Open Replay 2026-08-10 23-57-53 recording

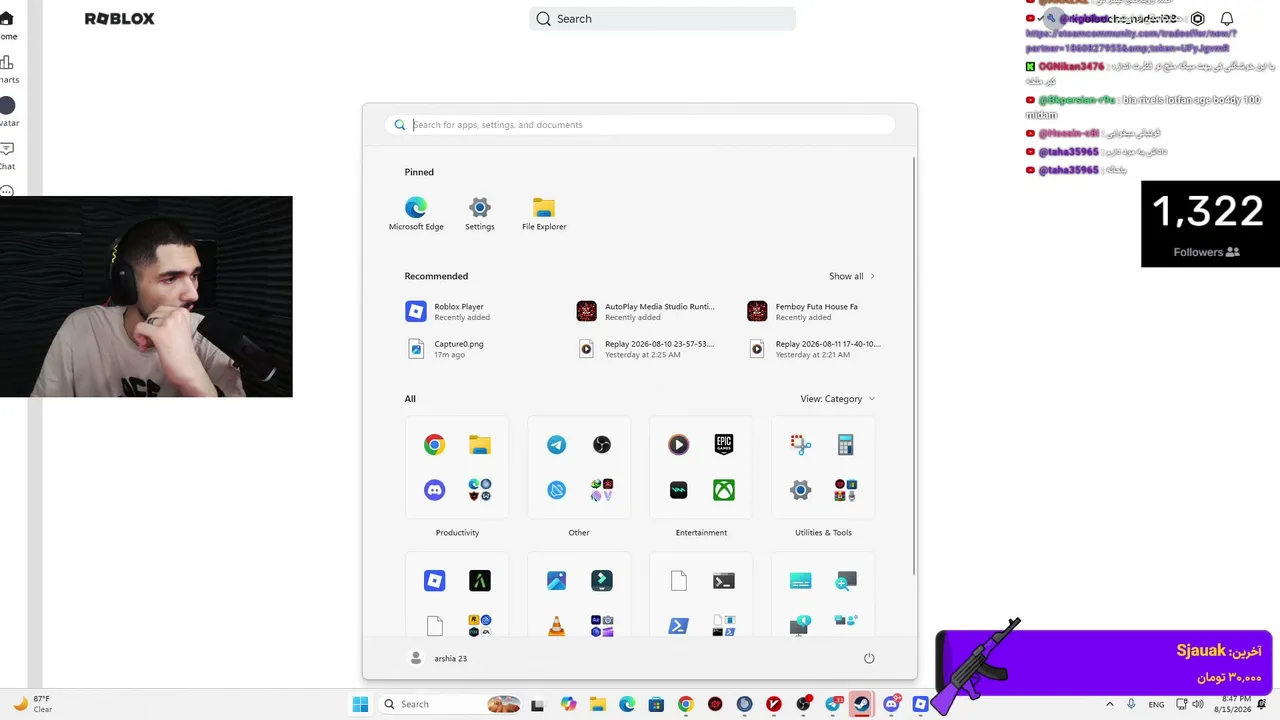[x=646, y=349]
